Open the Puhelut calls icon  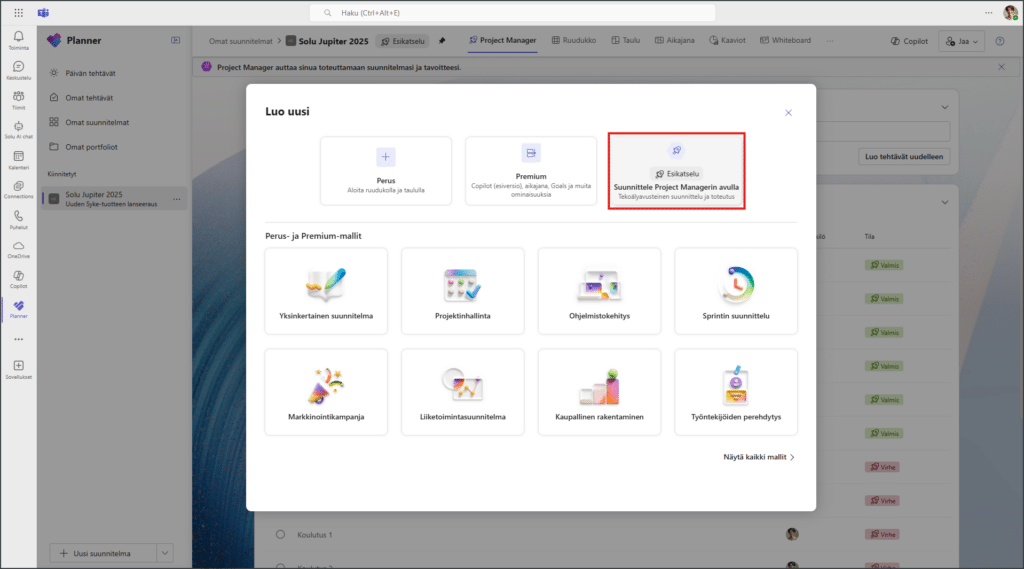click(18, 217)
